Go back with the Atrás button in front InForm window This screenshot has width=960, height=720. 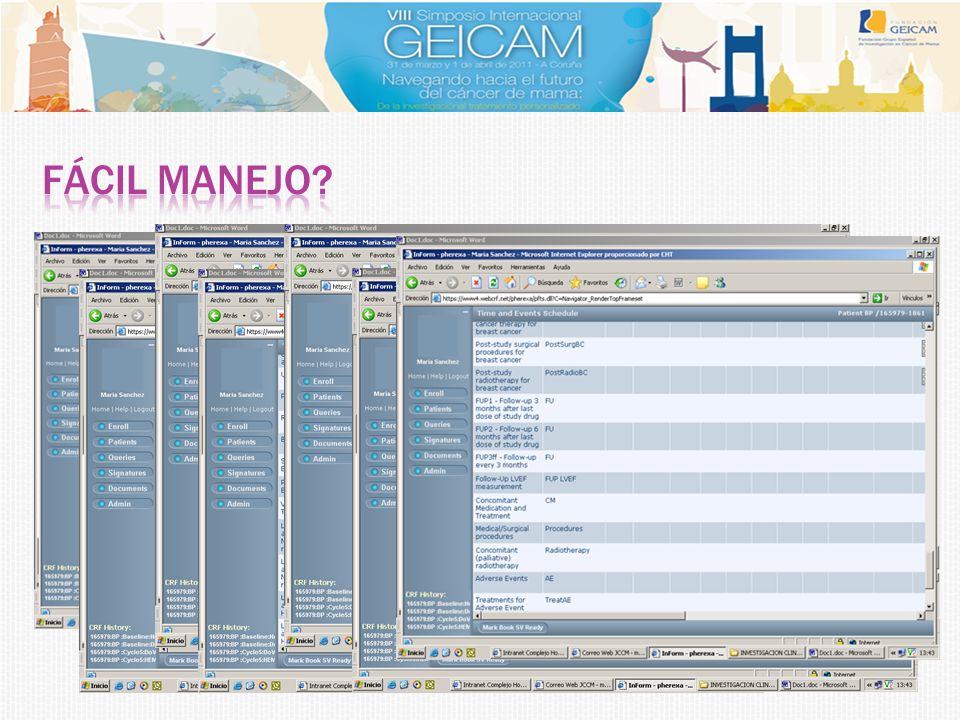[419, 282]
